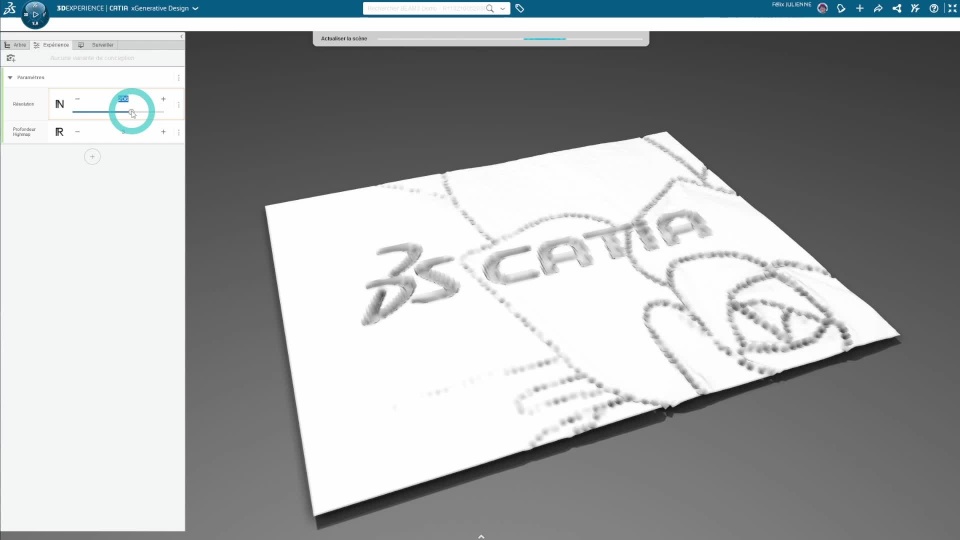Screen dimensions: 960x540
Task: Switch to the Expérience tab
Action: [x=51, y=45]
